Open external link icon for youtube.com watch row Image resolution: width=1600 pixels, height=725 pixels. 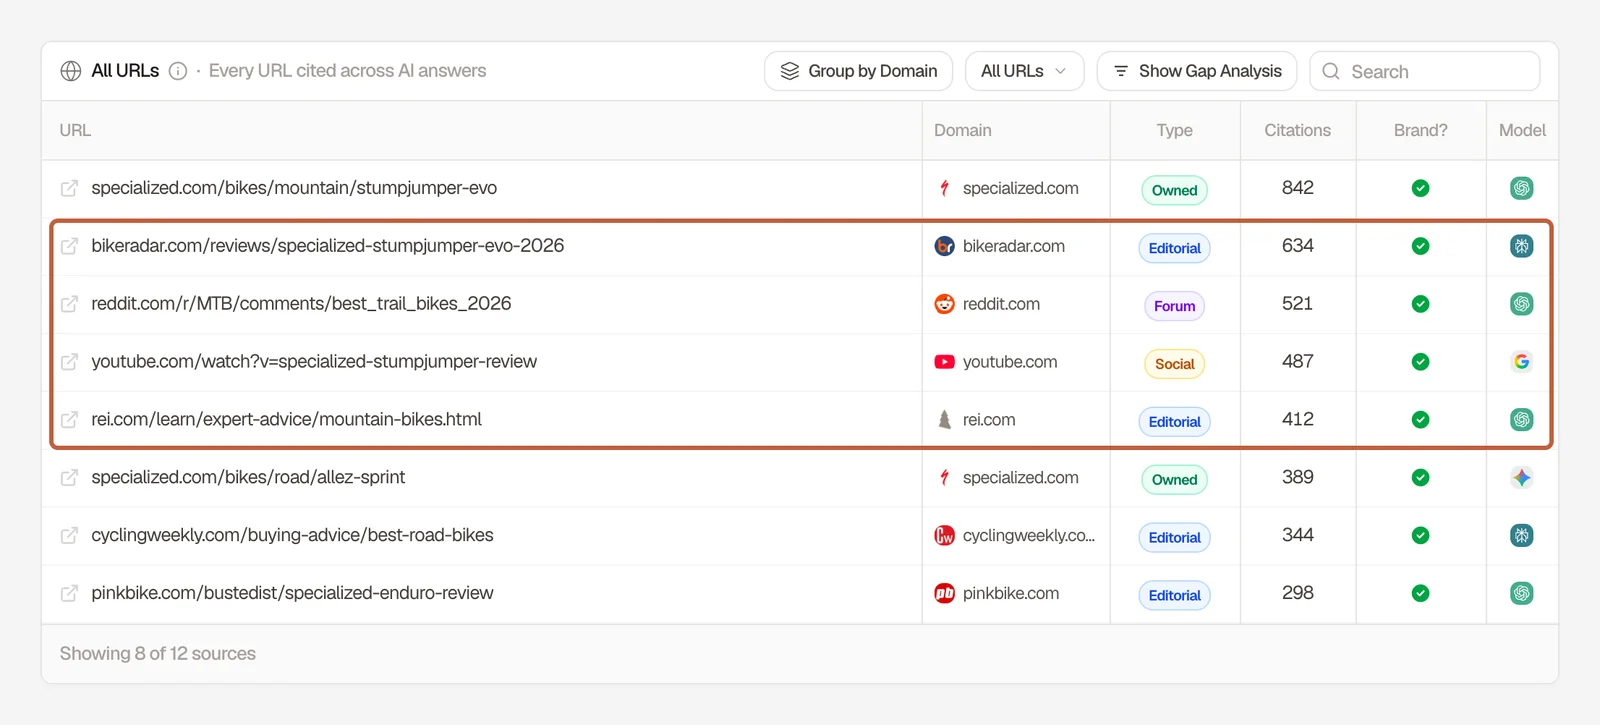click(x=69, y=362)
